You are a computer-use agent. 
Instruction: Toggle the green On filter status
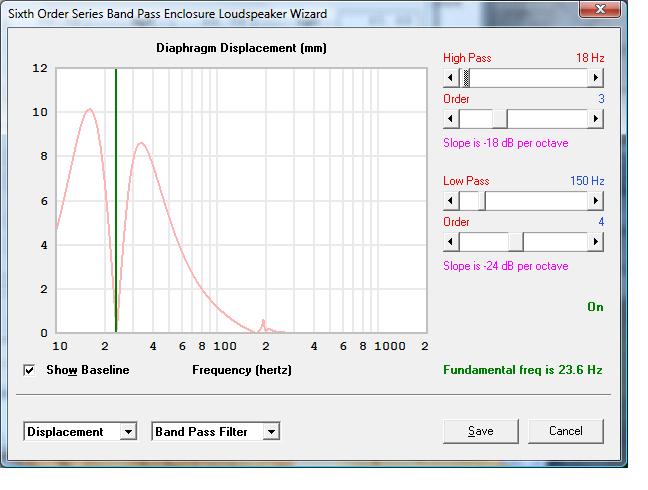point(595,307)
